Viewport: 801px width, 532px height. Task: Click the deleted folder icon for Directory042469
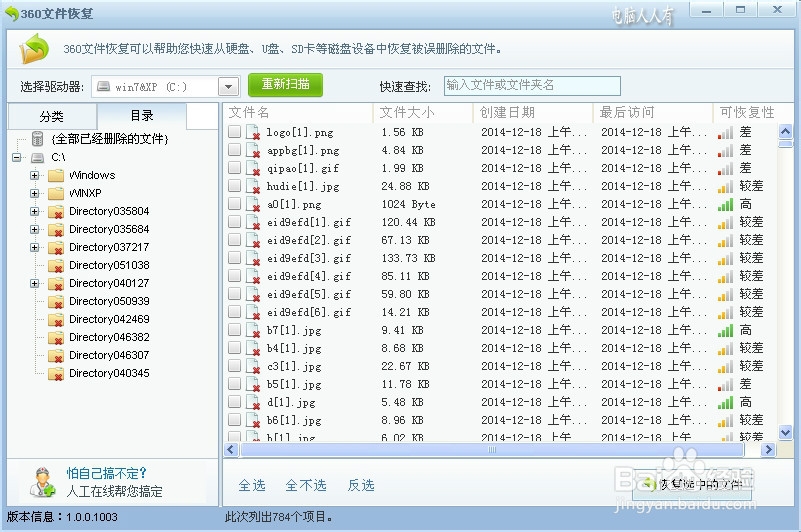click(56, 319)
